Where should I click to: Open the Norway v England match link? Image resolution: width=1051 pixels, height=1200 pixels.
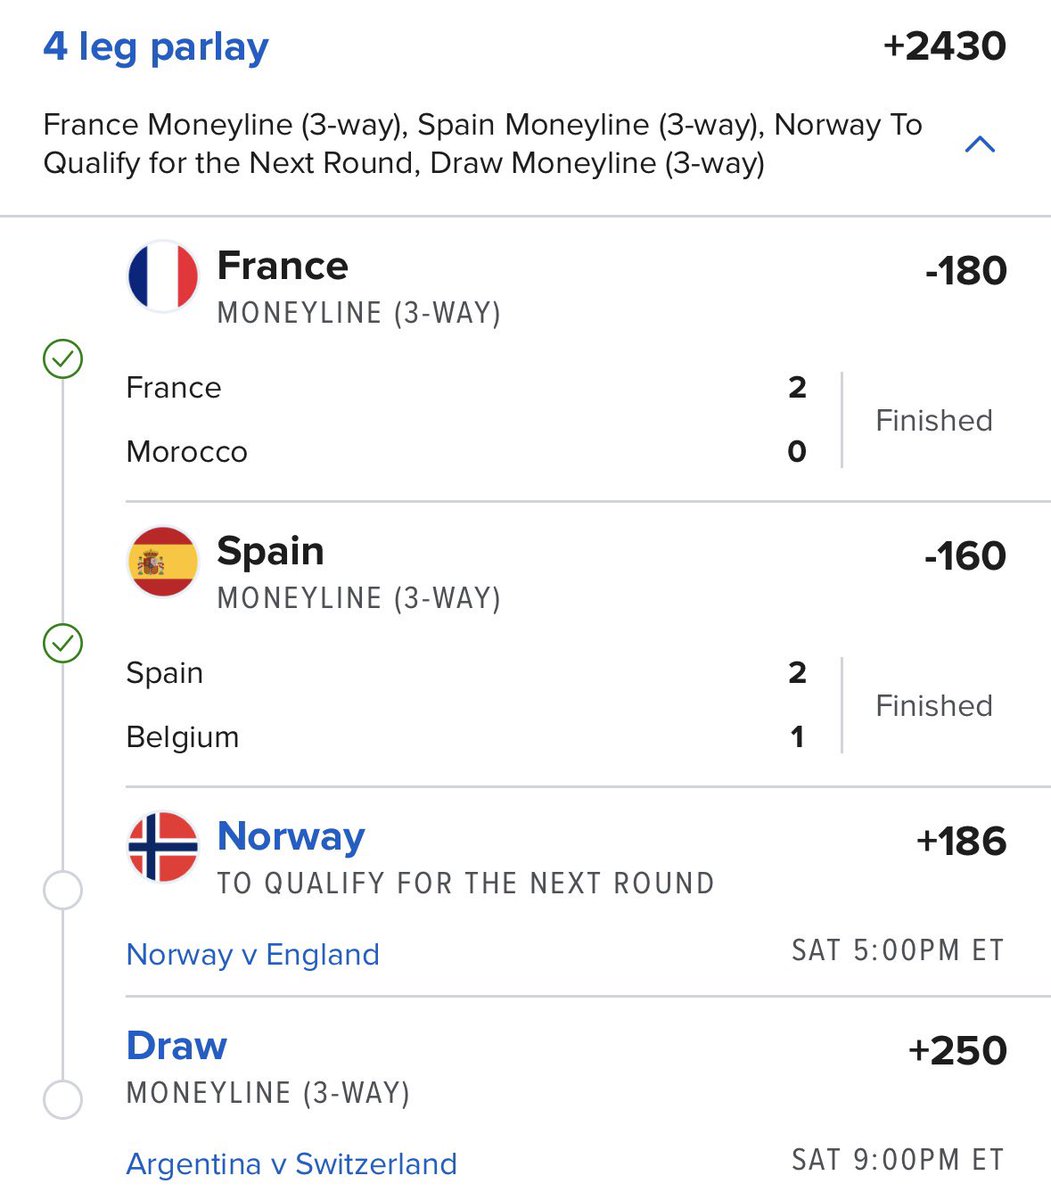point(253,955)
